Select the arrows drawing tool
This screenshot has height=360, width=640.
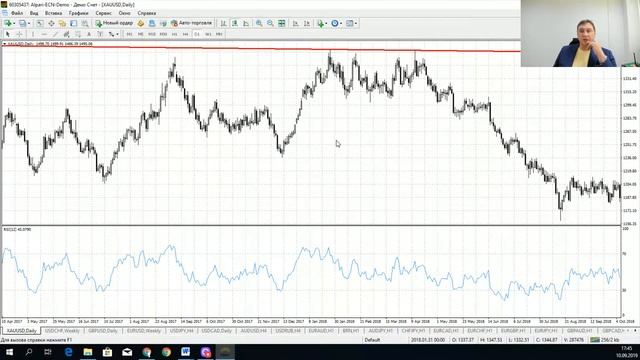[111, 34]
